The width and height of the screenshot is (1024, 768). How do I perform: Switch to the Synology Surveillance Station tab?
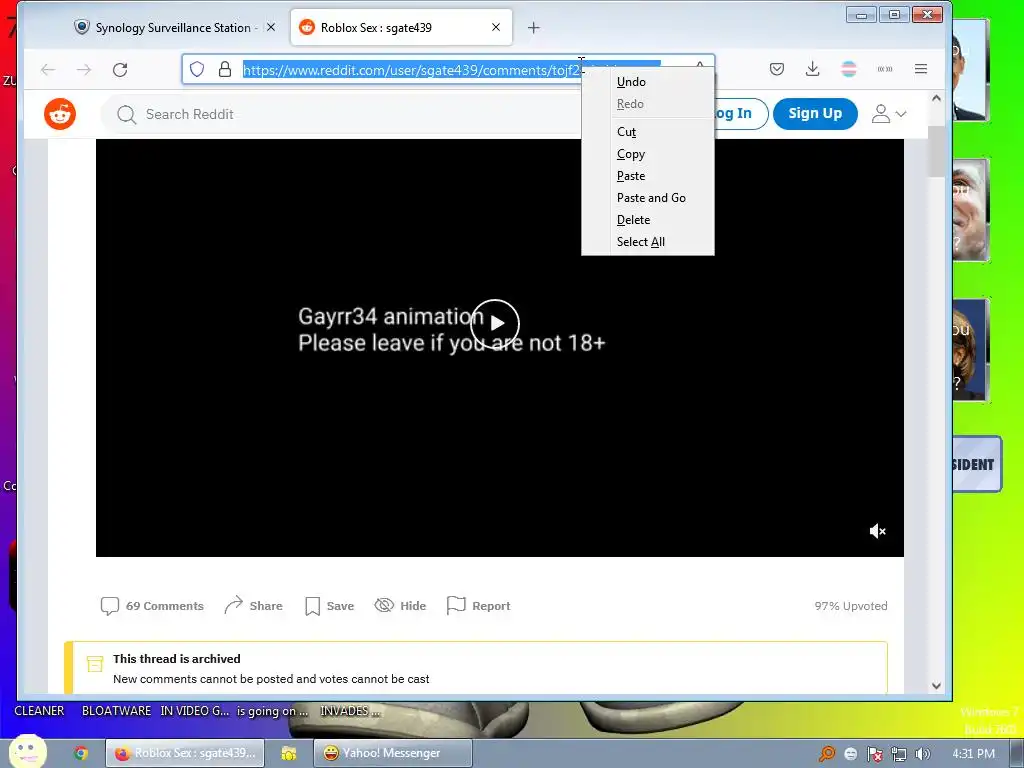click(x=173, y=27)
